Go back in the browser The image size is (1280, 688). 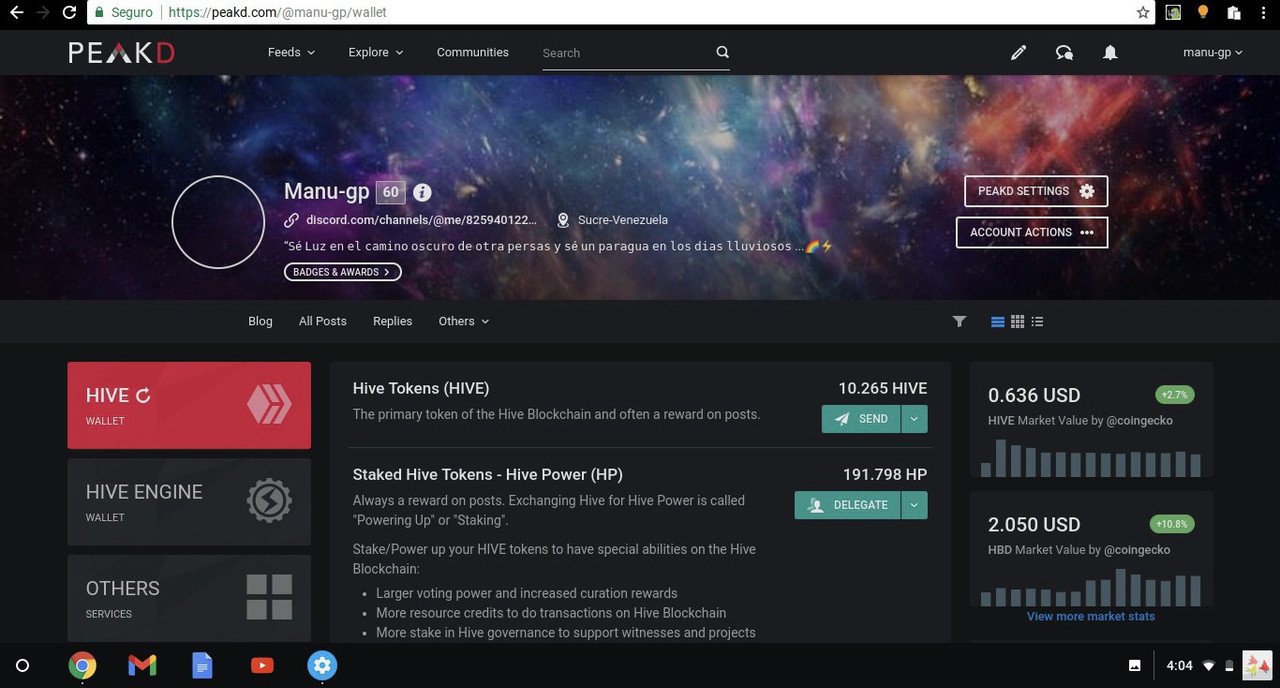[15, 13]
